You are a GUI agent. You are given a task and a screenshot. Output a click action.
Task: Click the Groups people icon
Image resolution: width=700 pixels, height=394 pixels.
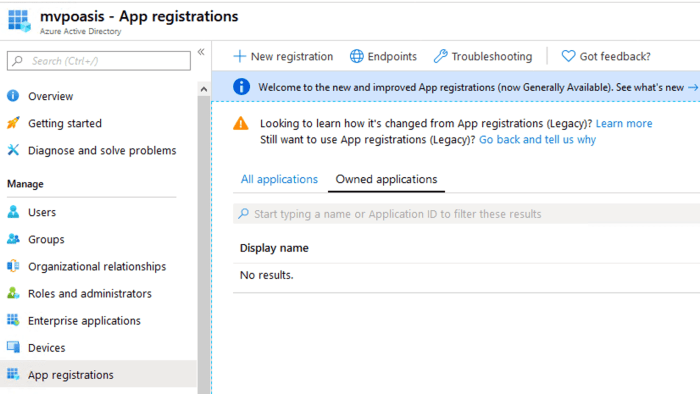click(13, 239)
